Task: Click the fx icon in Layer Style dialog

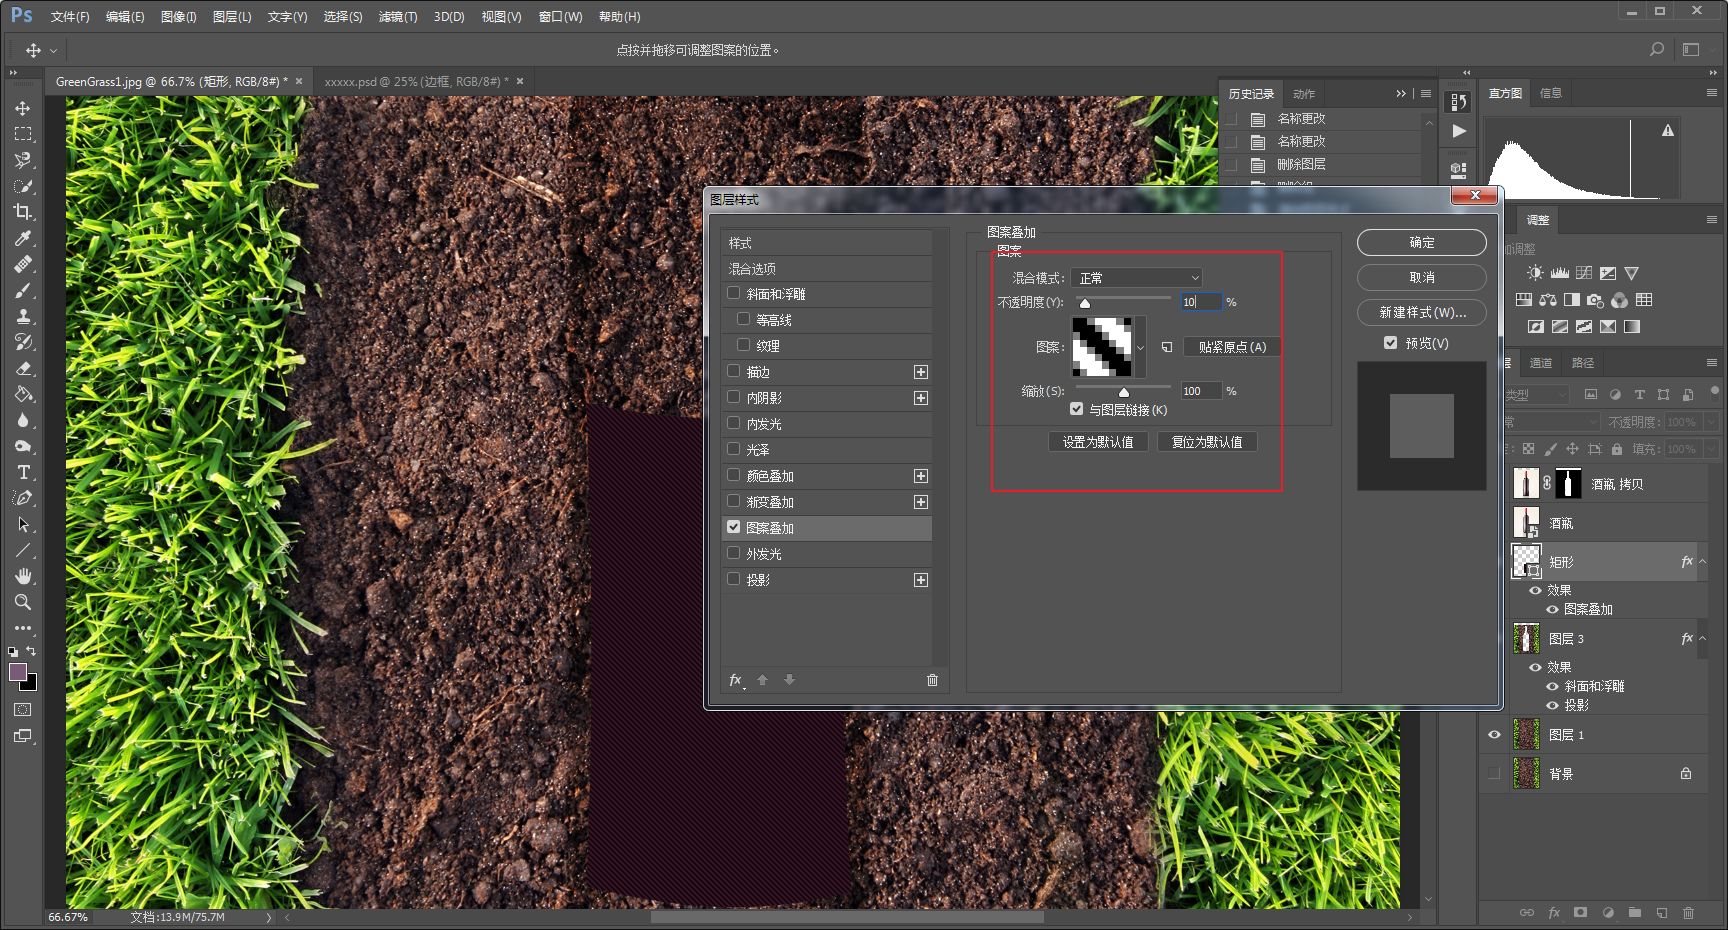Action: pos(736,680)
